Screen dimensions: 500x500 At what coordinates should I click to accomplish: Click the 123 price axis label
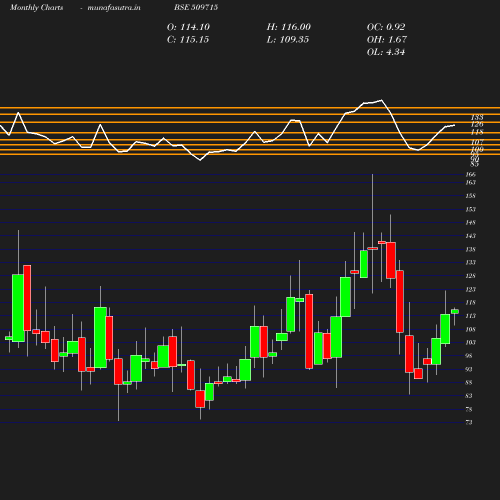pyautogui.click(x=471, y=289)
